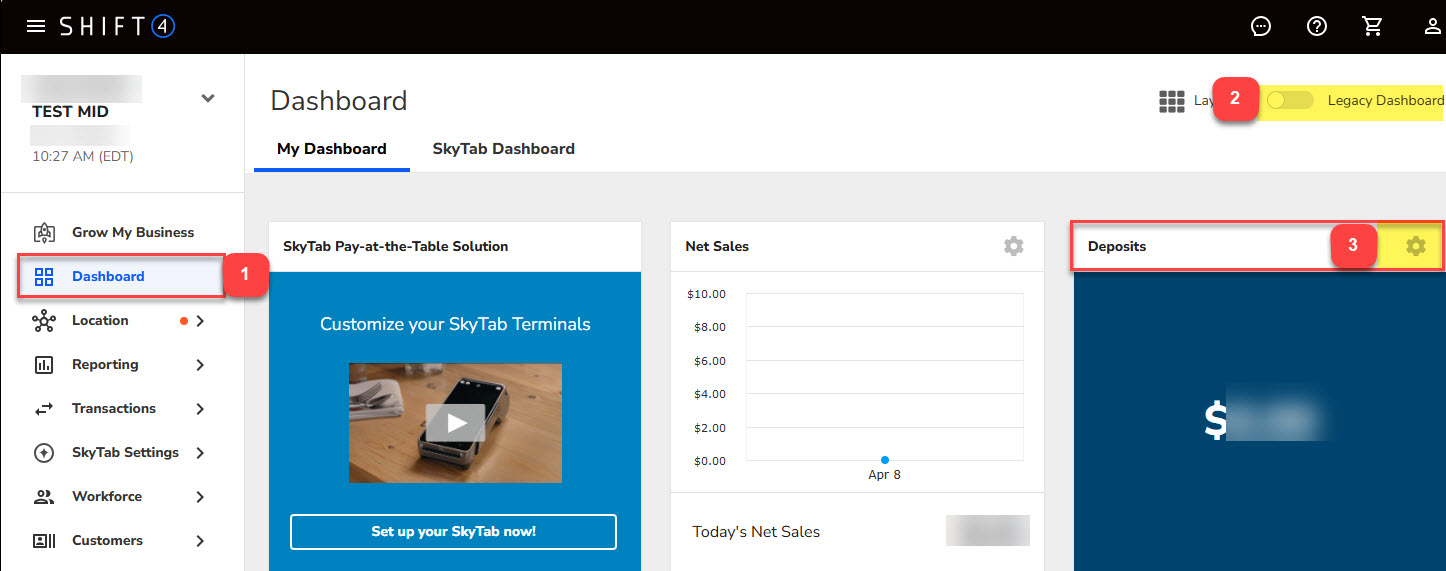Expand the Reporting submenu chevron
1446x571 pixels.
pyautogui.click(x=200, y=365)
